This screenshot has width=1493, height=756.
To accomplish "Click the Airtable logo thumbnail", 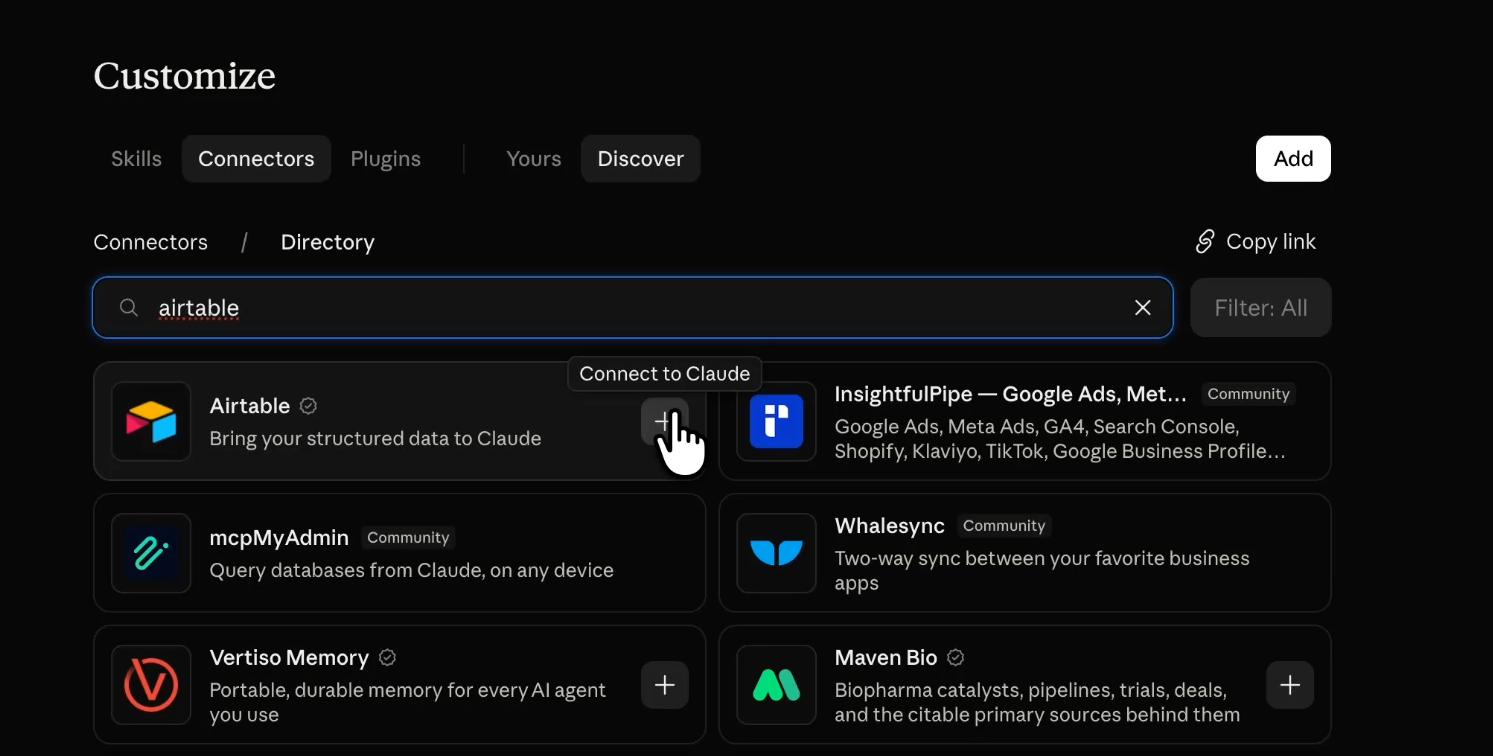I will pos(151,421).
